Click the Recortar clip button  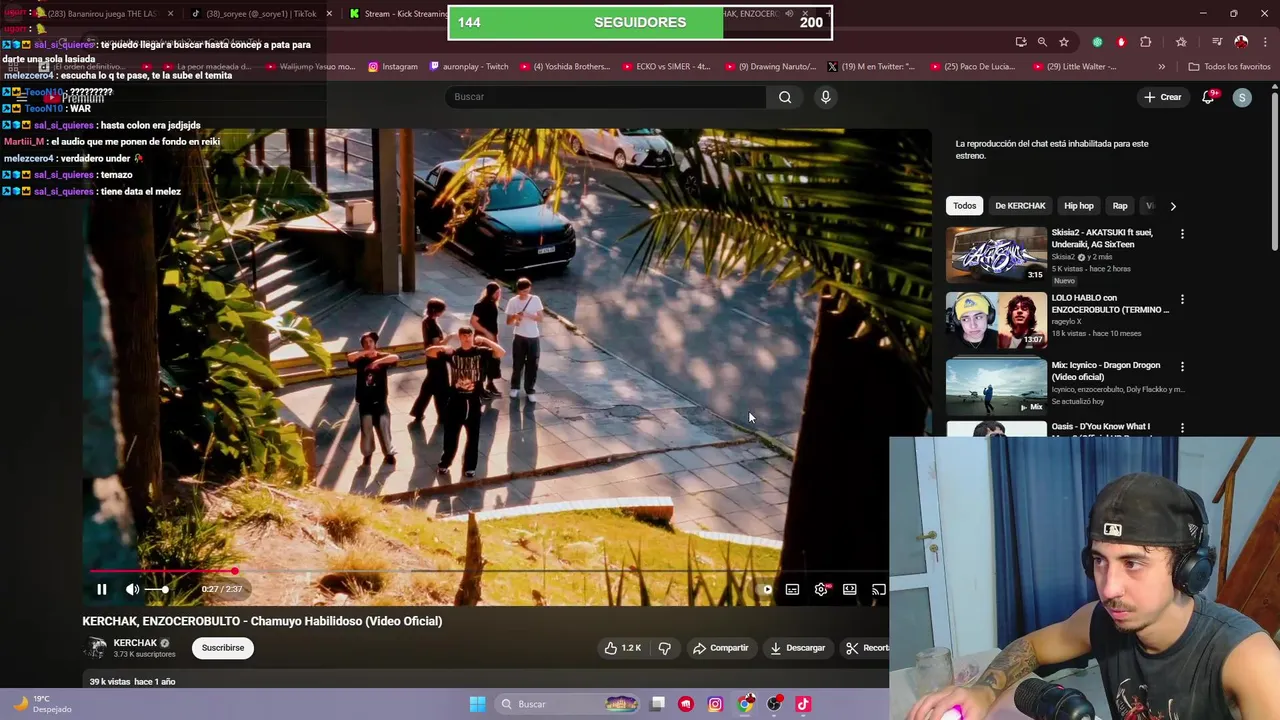pos(866,648)
